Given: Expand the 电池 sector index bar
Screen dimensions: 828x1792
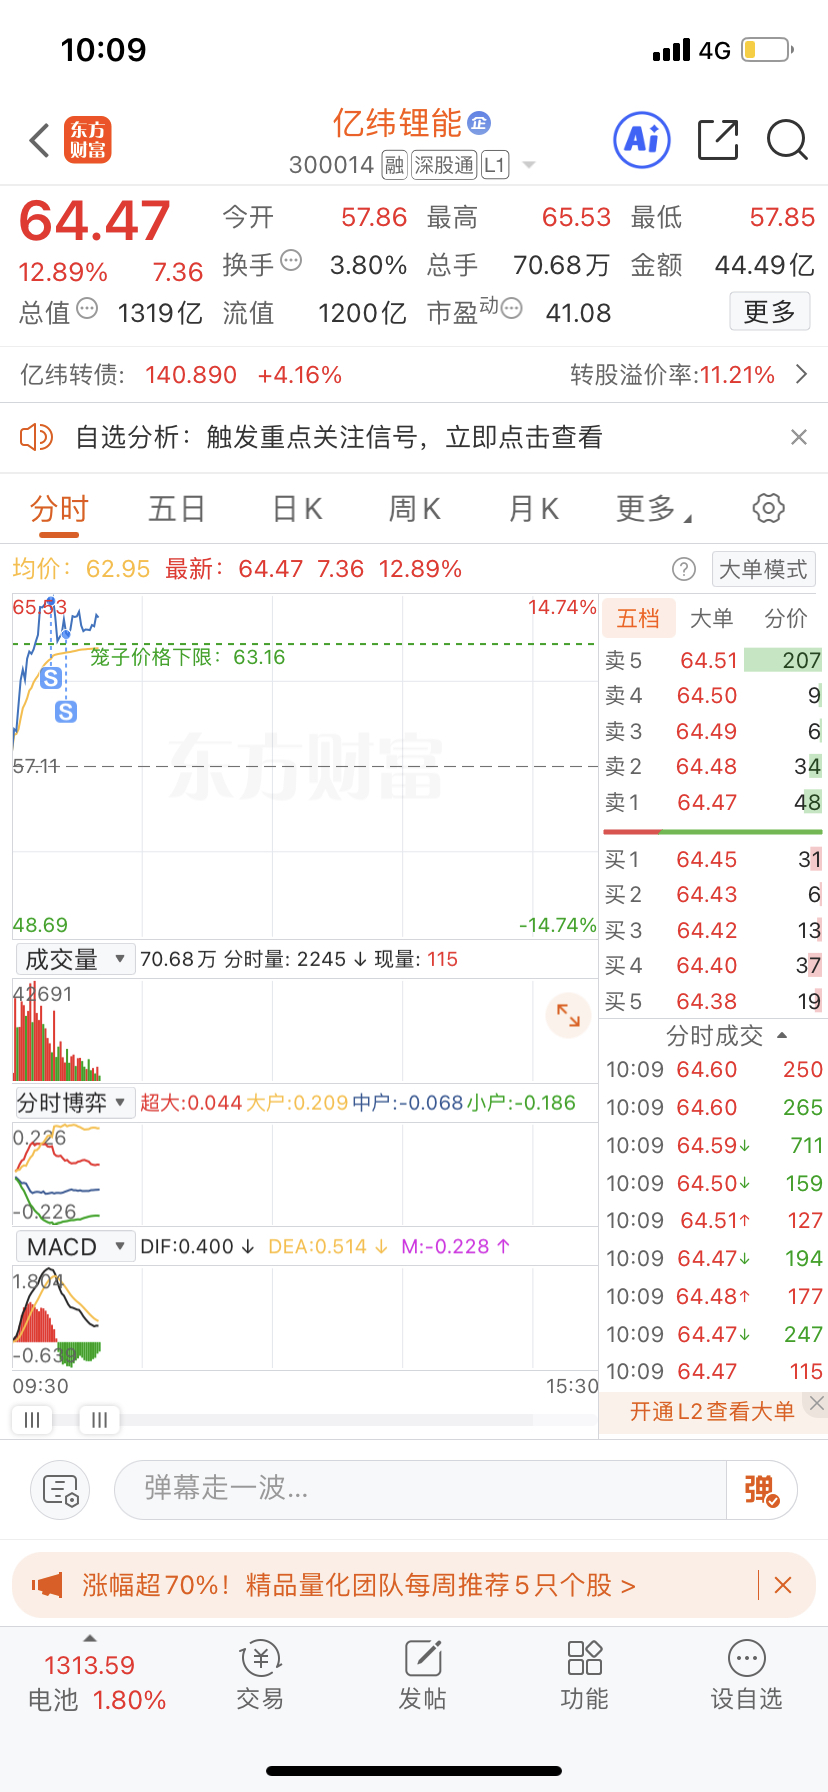Looking at the screenshot, I should tap(90, 1638).
